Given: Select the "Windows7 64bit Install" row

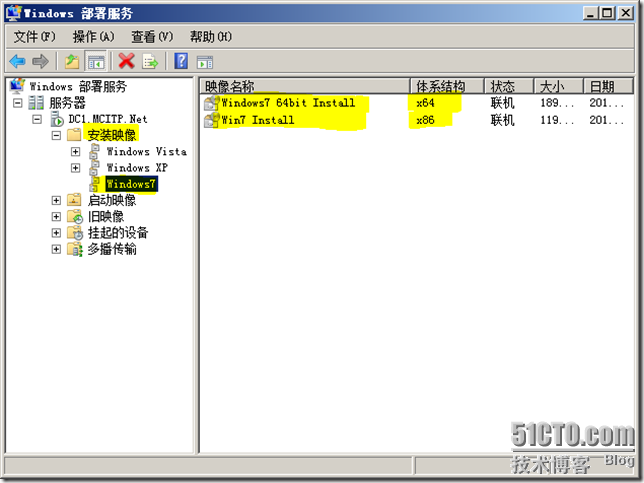Looking at the screenshot, I should point(417,103).
